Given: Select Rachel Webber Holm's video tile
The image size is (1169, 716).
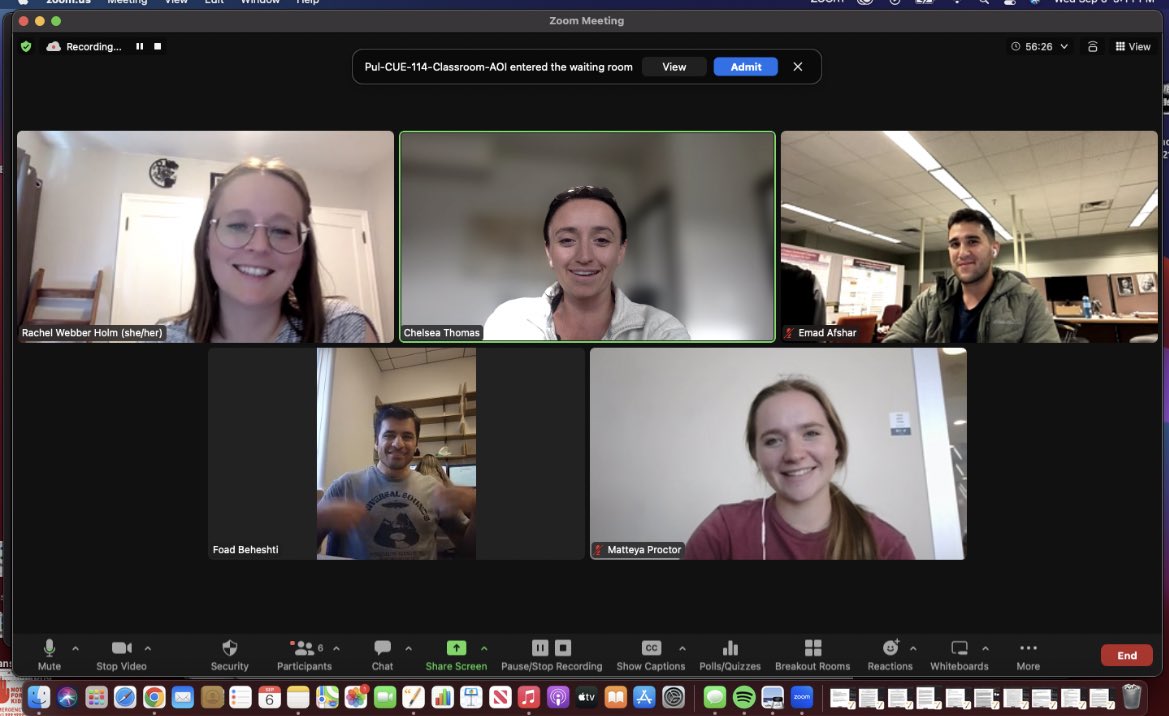Looking at the screenshot, I should [x=205, y=236].
